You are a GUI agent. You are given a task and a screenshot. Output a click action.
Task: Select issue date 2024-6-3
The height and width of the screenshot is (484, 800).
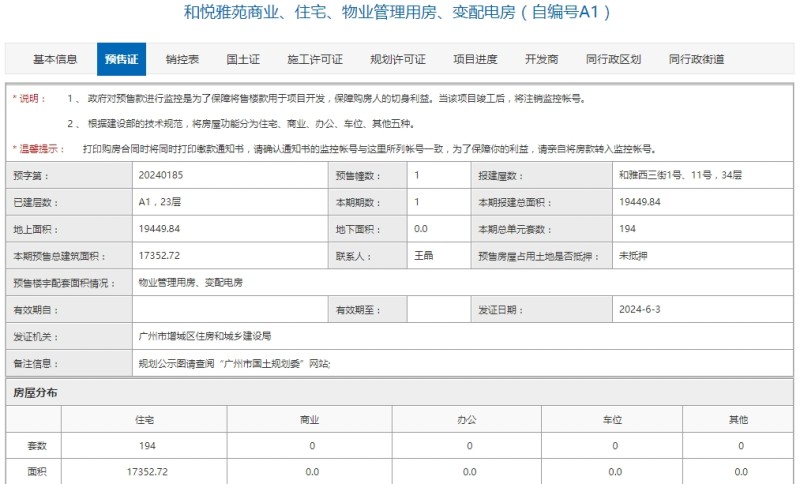pos(640,309)
